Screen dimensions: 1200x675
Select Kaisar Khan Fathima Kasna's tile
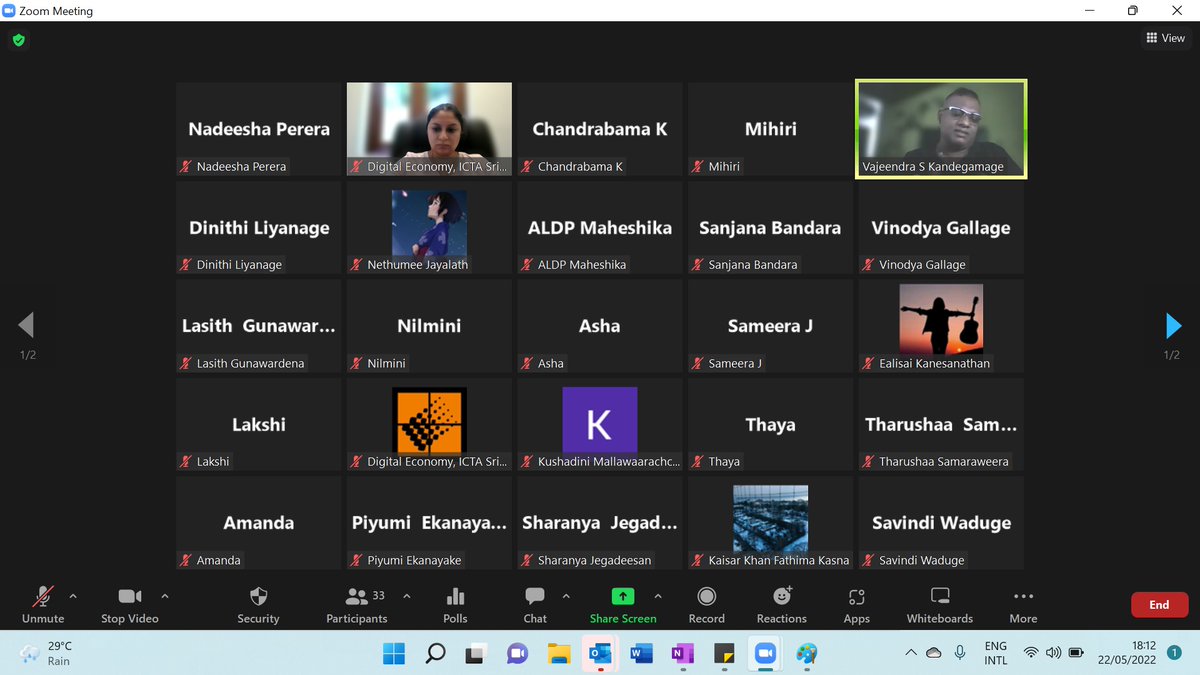tap(770, 523)
